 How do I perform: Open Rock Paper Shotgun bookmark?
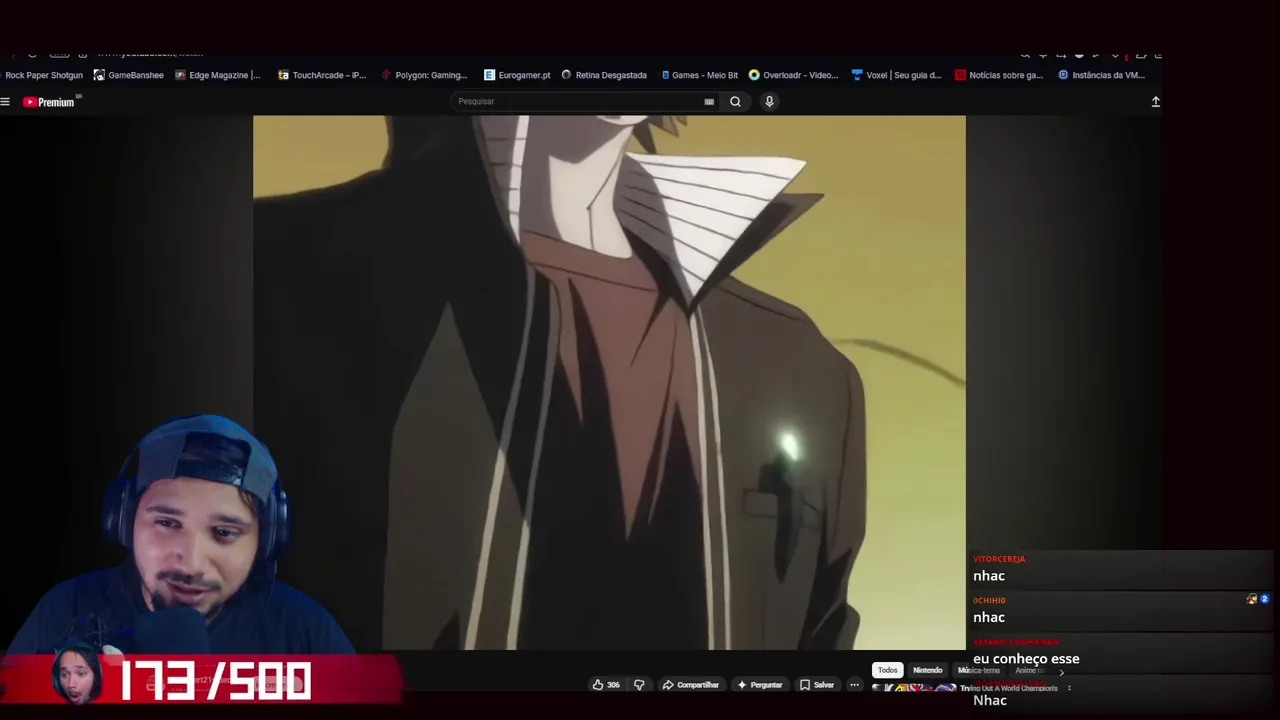(42, 75)
